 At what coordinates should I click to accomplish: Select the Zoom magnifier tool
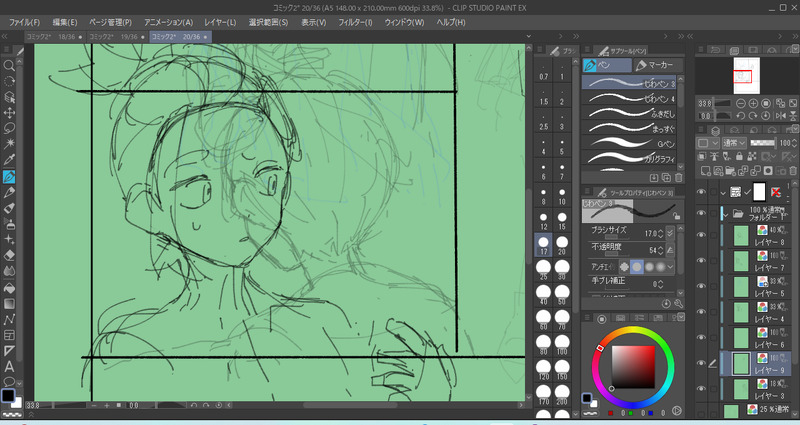click(9, 65)
